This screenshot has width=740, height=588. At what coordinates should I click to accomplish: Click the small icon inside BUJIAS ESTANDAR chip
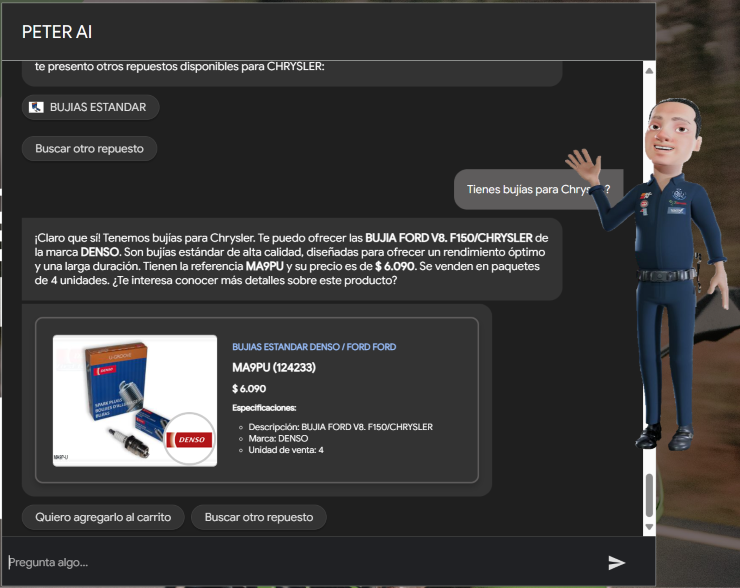pos(36,107)
